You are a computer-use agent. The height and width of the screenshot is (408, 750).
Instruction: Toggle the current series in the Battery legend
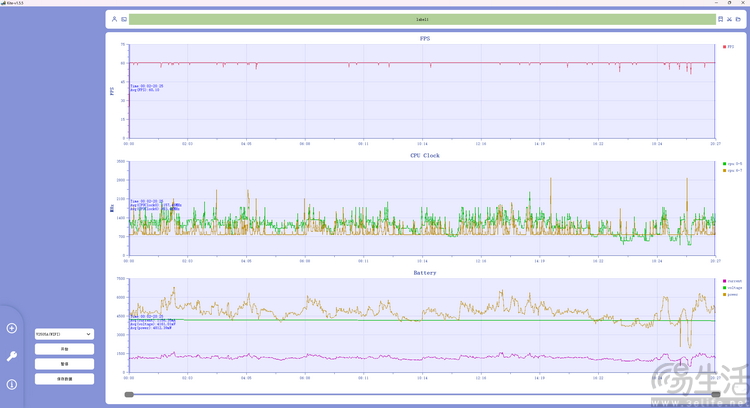[x=733, y=281]
